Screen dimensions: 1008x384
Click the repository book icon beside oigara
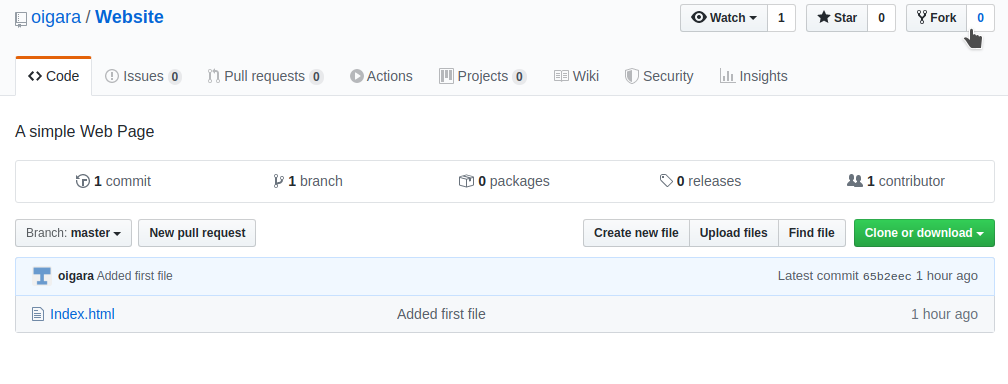(x=21, y=19)
